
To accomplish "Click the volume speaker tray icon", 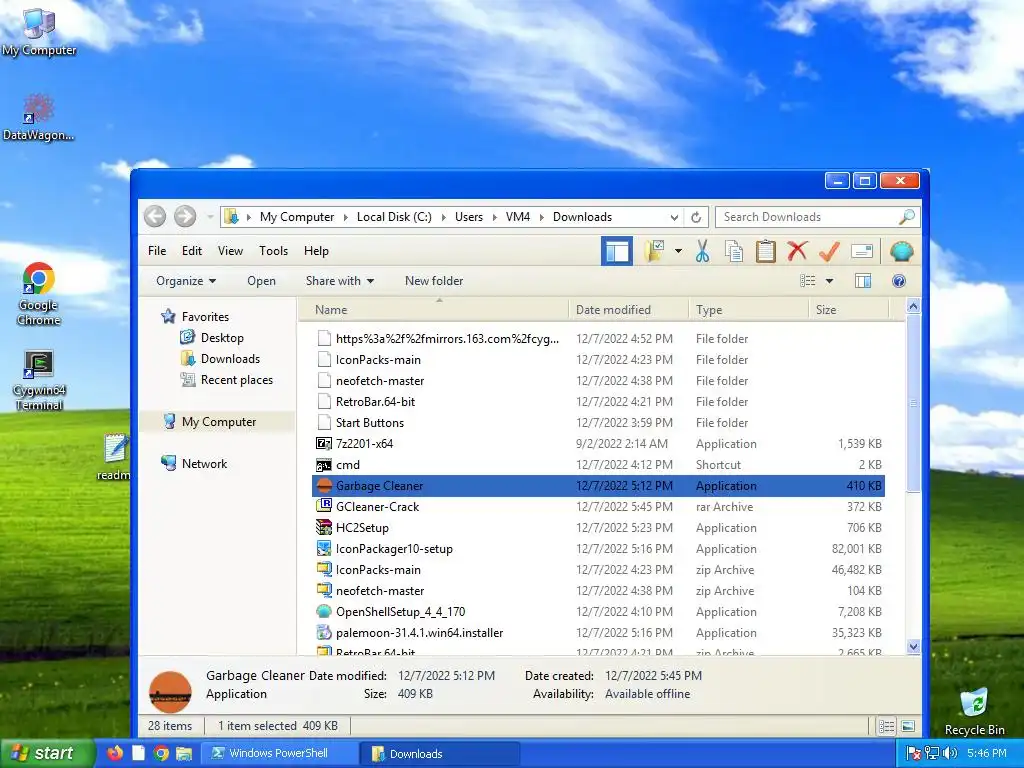I will click(951, 753).
